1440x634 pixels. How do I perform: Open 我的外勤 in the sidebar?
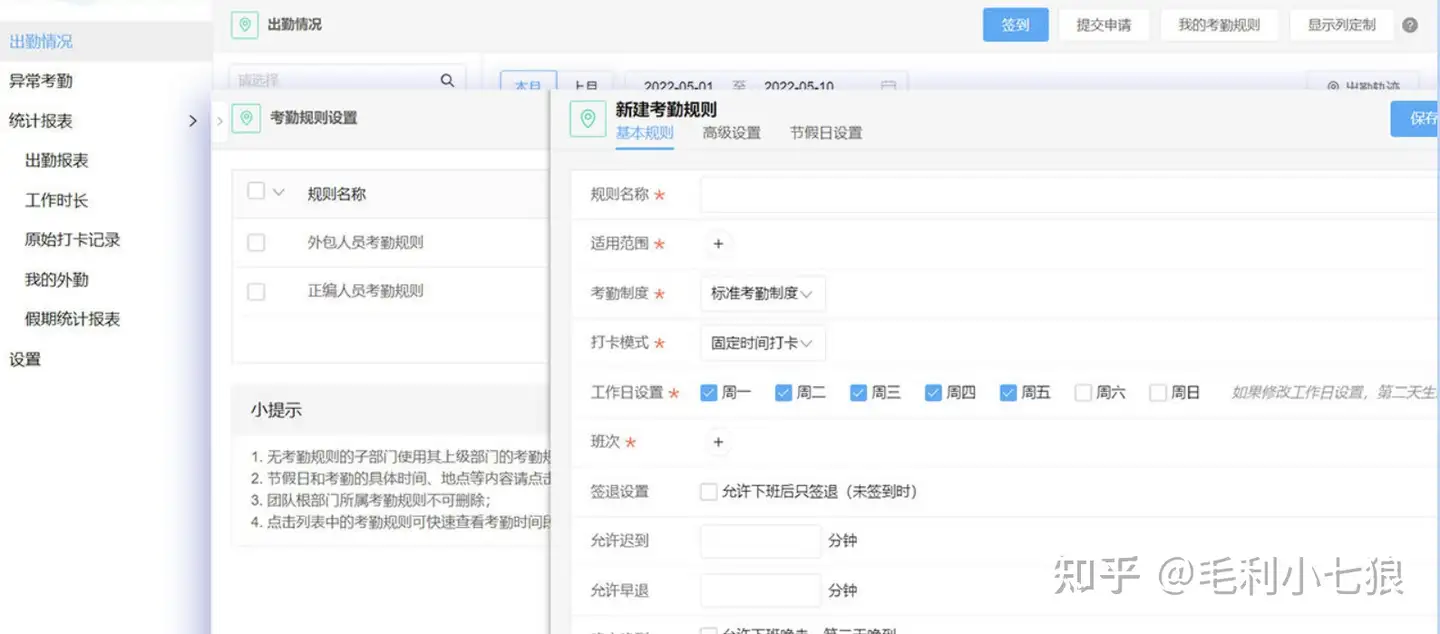click(x=57, y=280)
